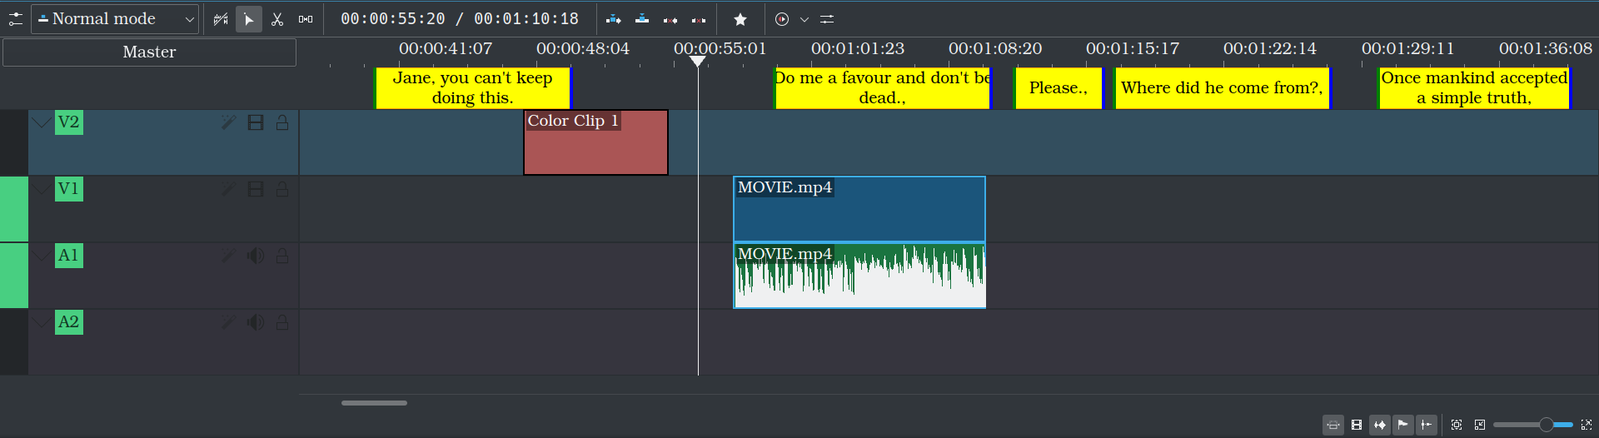This screenshot has height=438, width=1599.
Task: Hide the V1 video track
Action: (256, 189)
